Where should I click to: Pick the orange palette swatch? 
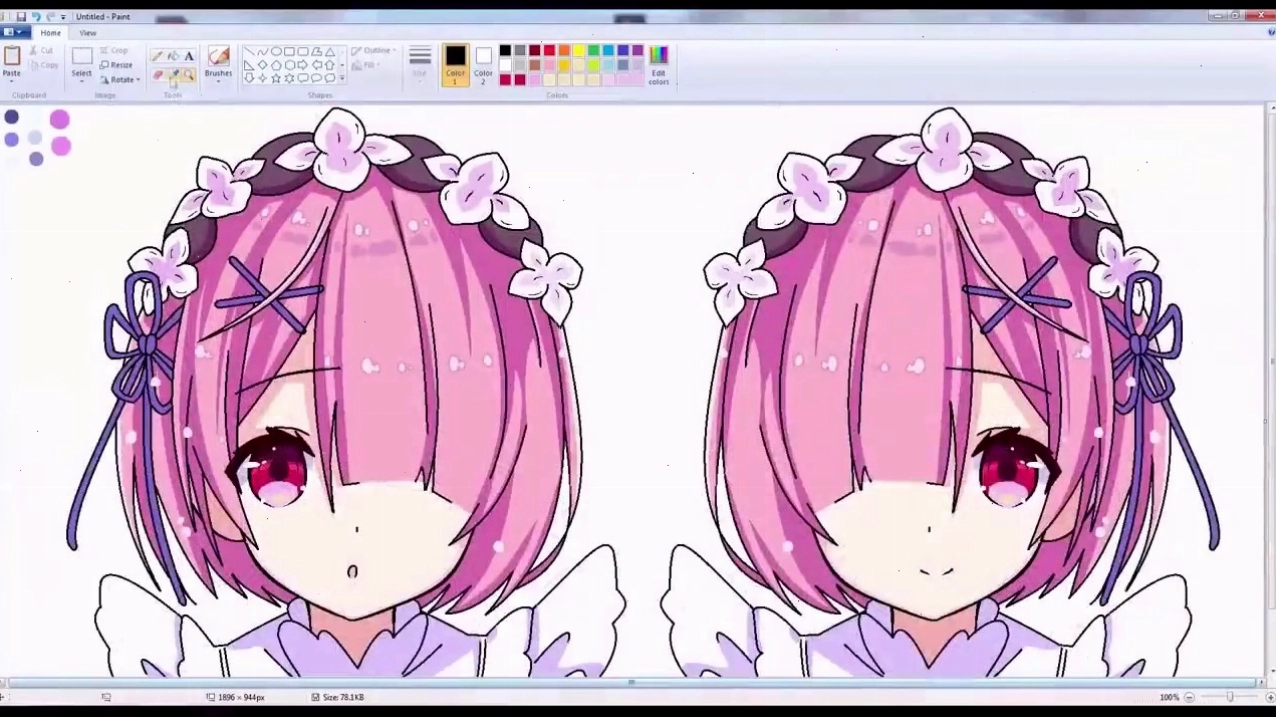click(564, 51)
